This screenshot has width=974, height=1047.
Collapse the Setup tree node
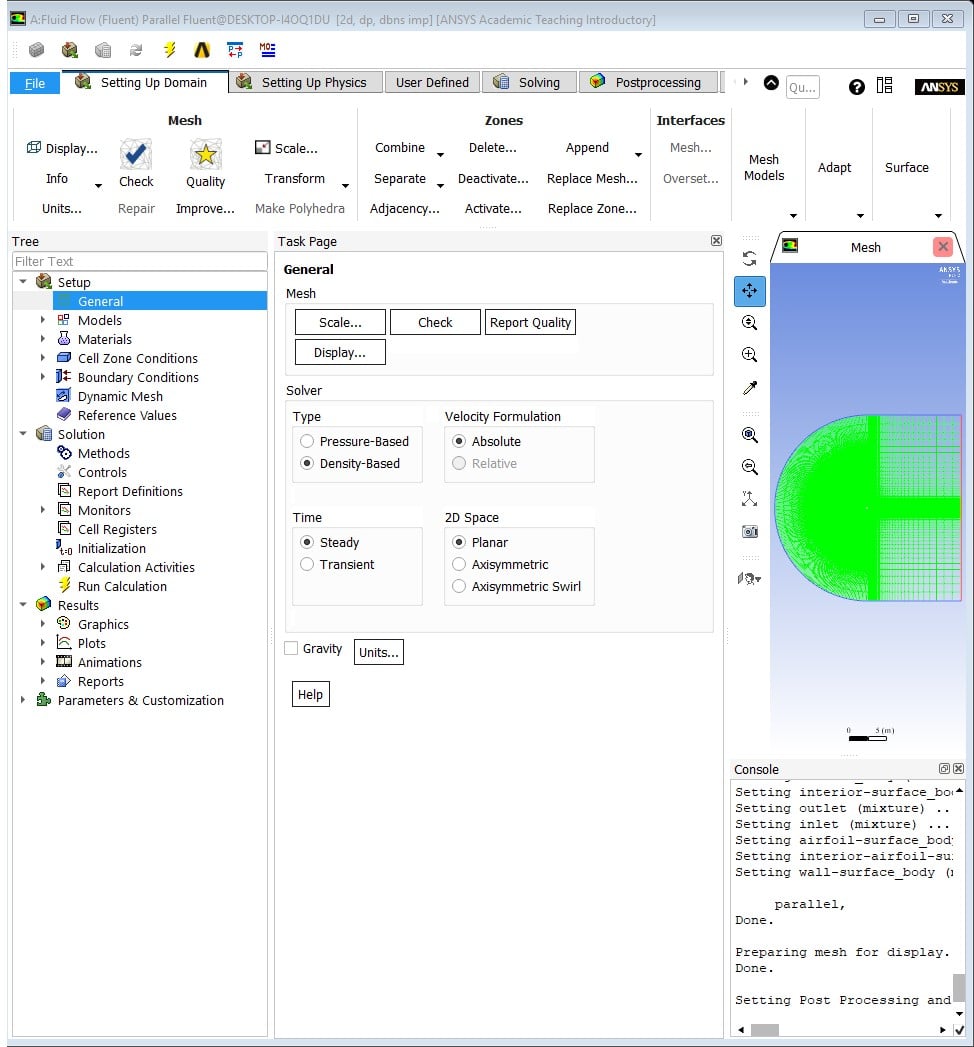click(23, 282)
